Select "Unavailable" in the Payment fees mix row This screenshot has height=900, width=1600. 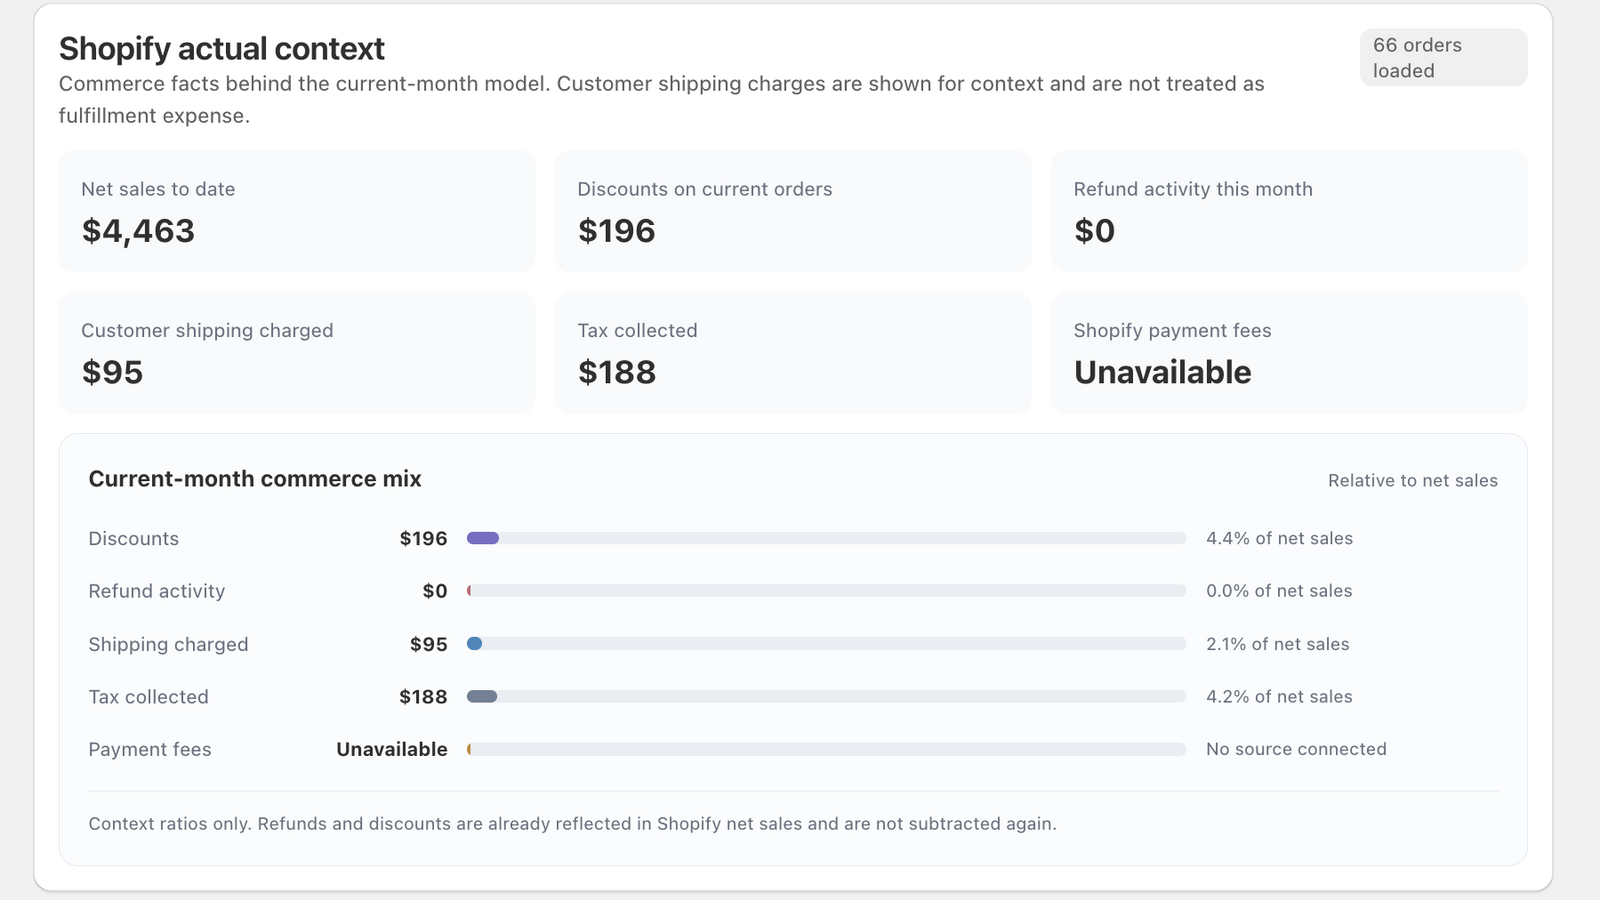click(x=392, y=749)
